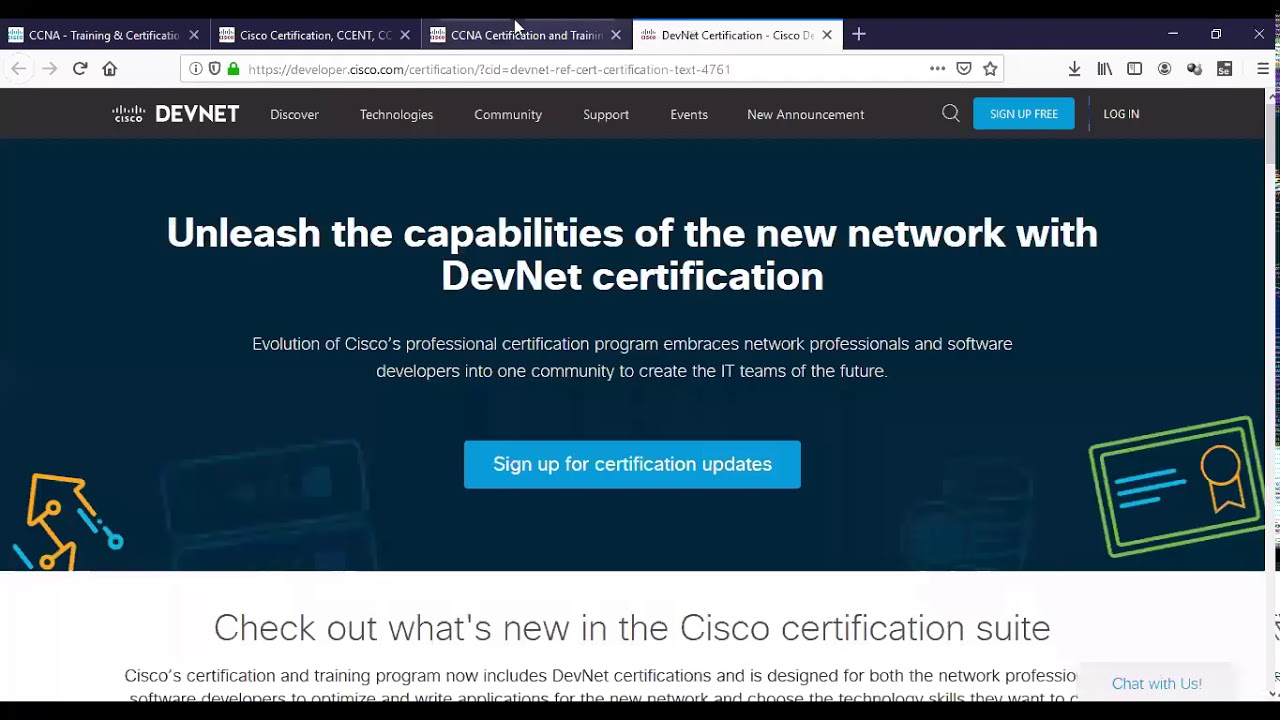This screenshot has height=720, width=1280.
Task: Reload the current page
Action: (80, 69)
